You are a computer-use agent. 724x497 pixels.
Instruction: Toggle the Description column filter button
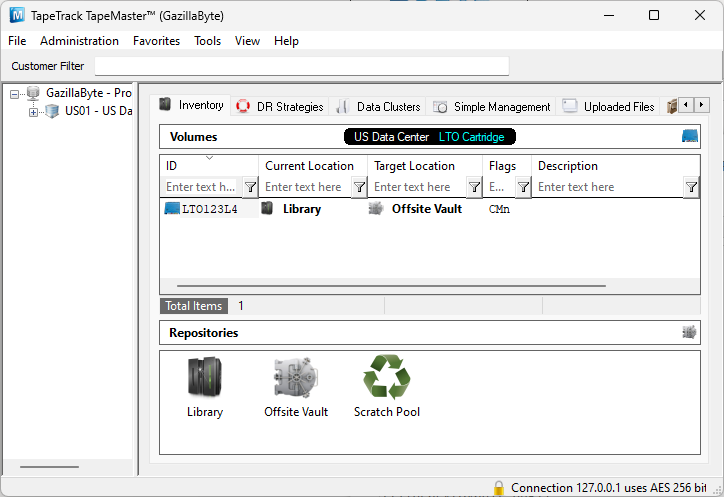(691, 187)
